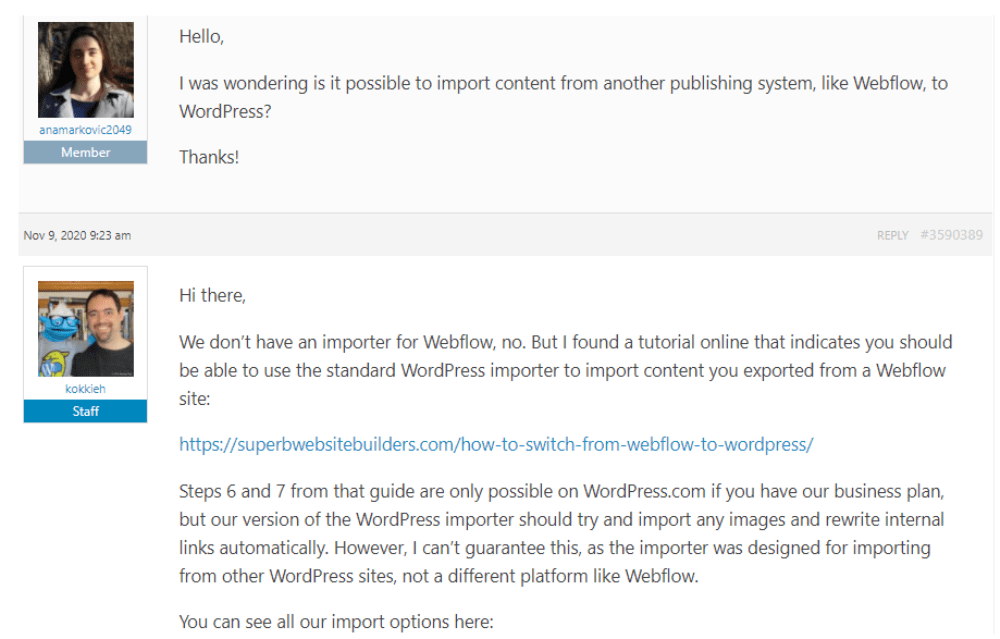Click the line starting "from other WordPress sites"
The image size is (1000, 639).
(439, 577)
